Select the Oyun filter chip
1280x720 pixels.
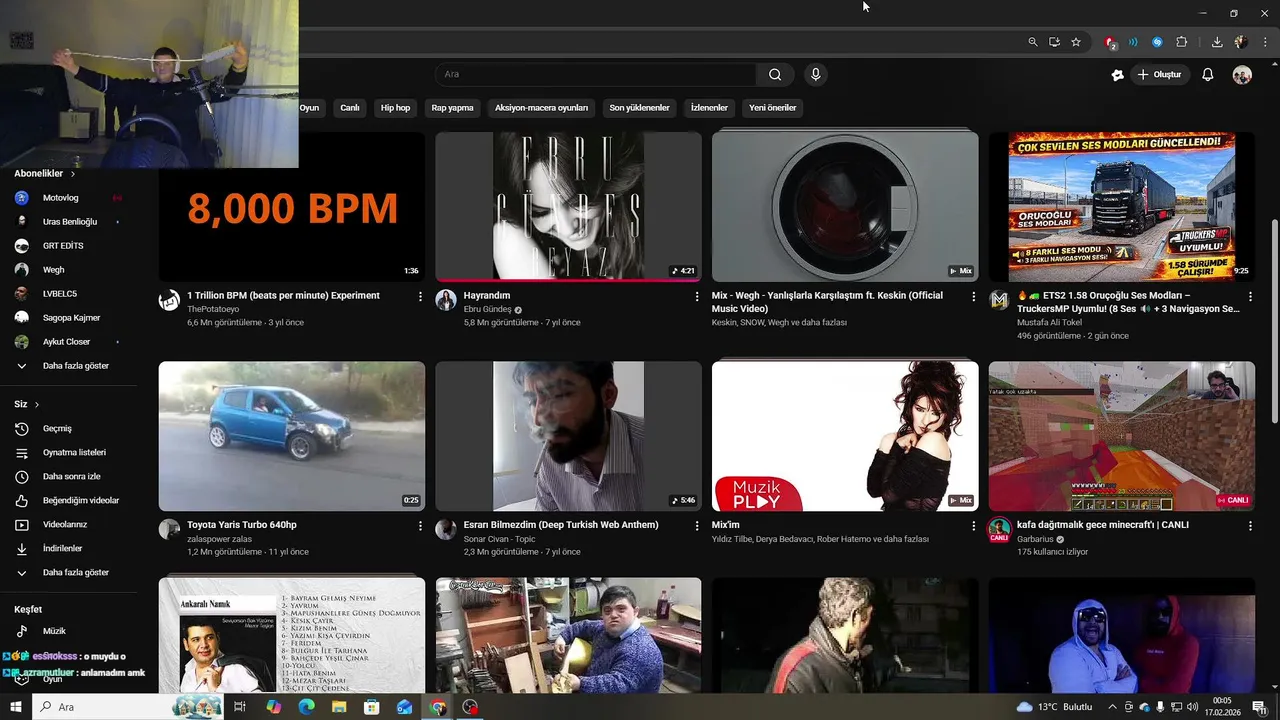click(309, 108)
